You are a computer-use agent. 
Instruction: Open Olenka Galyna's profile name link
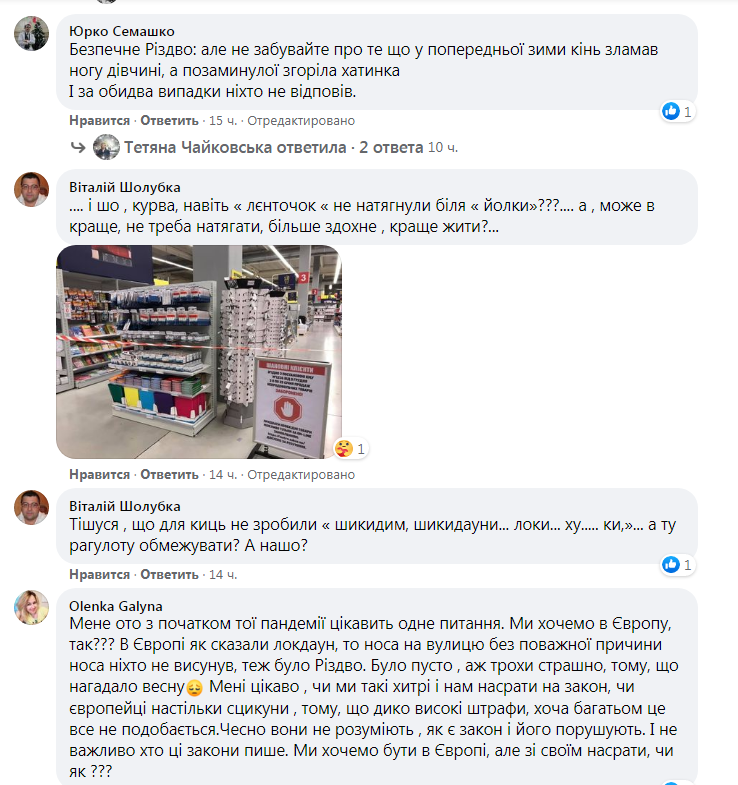coord(116,606)
